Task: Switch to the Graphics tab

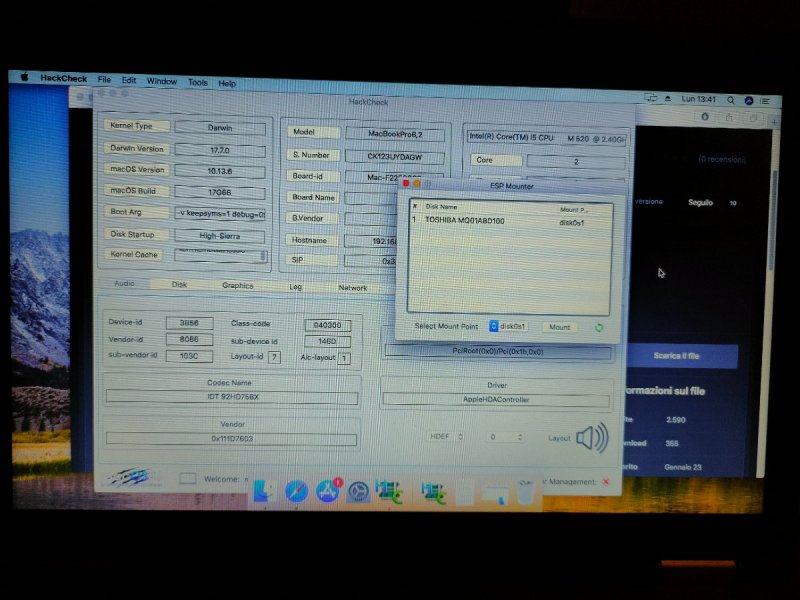Action: (238, 285)
